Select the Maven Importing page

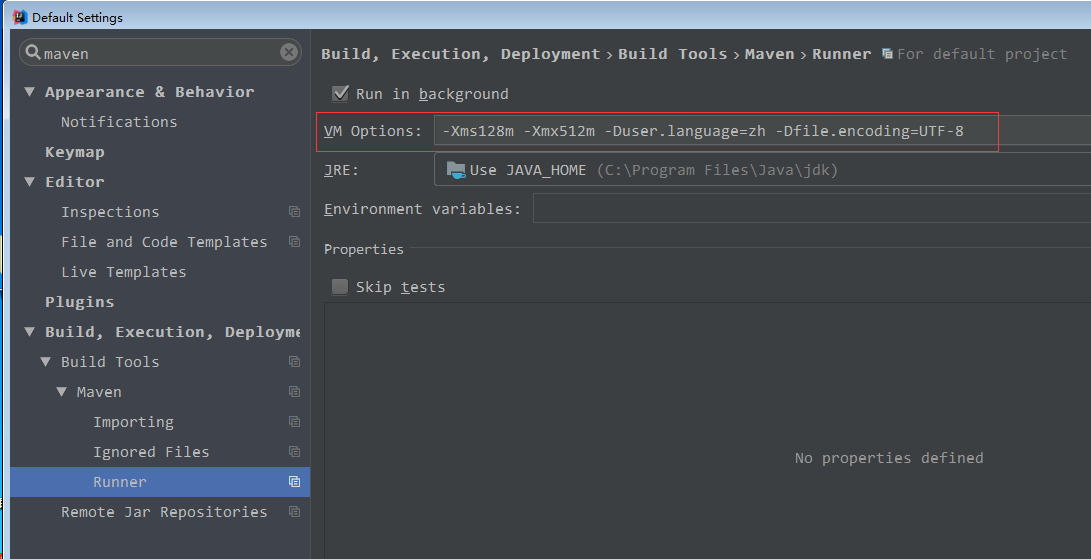[x=134, y=422]
